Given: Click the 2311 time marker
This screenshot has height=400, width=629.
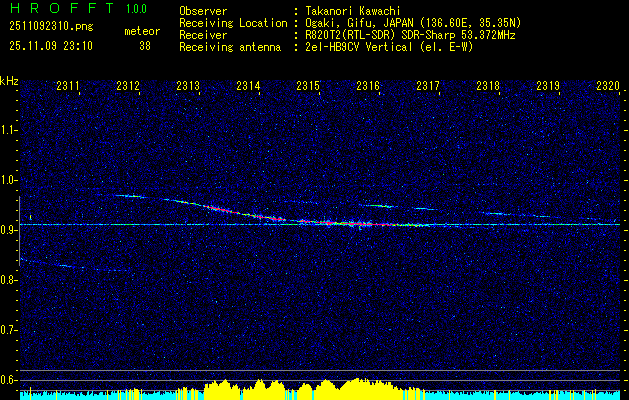Looking at the screenshot, I should 68,85.
